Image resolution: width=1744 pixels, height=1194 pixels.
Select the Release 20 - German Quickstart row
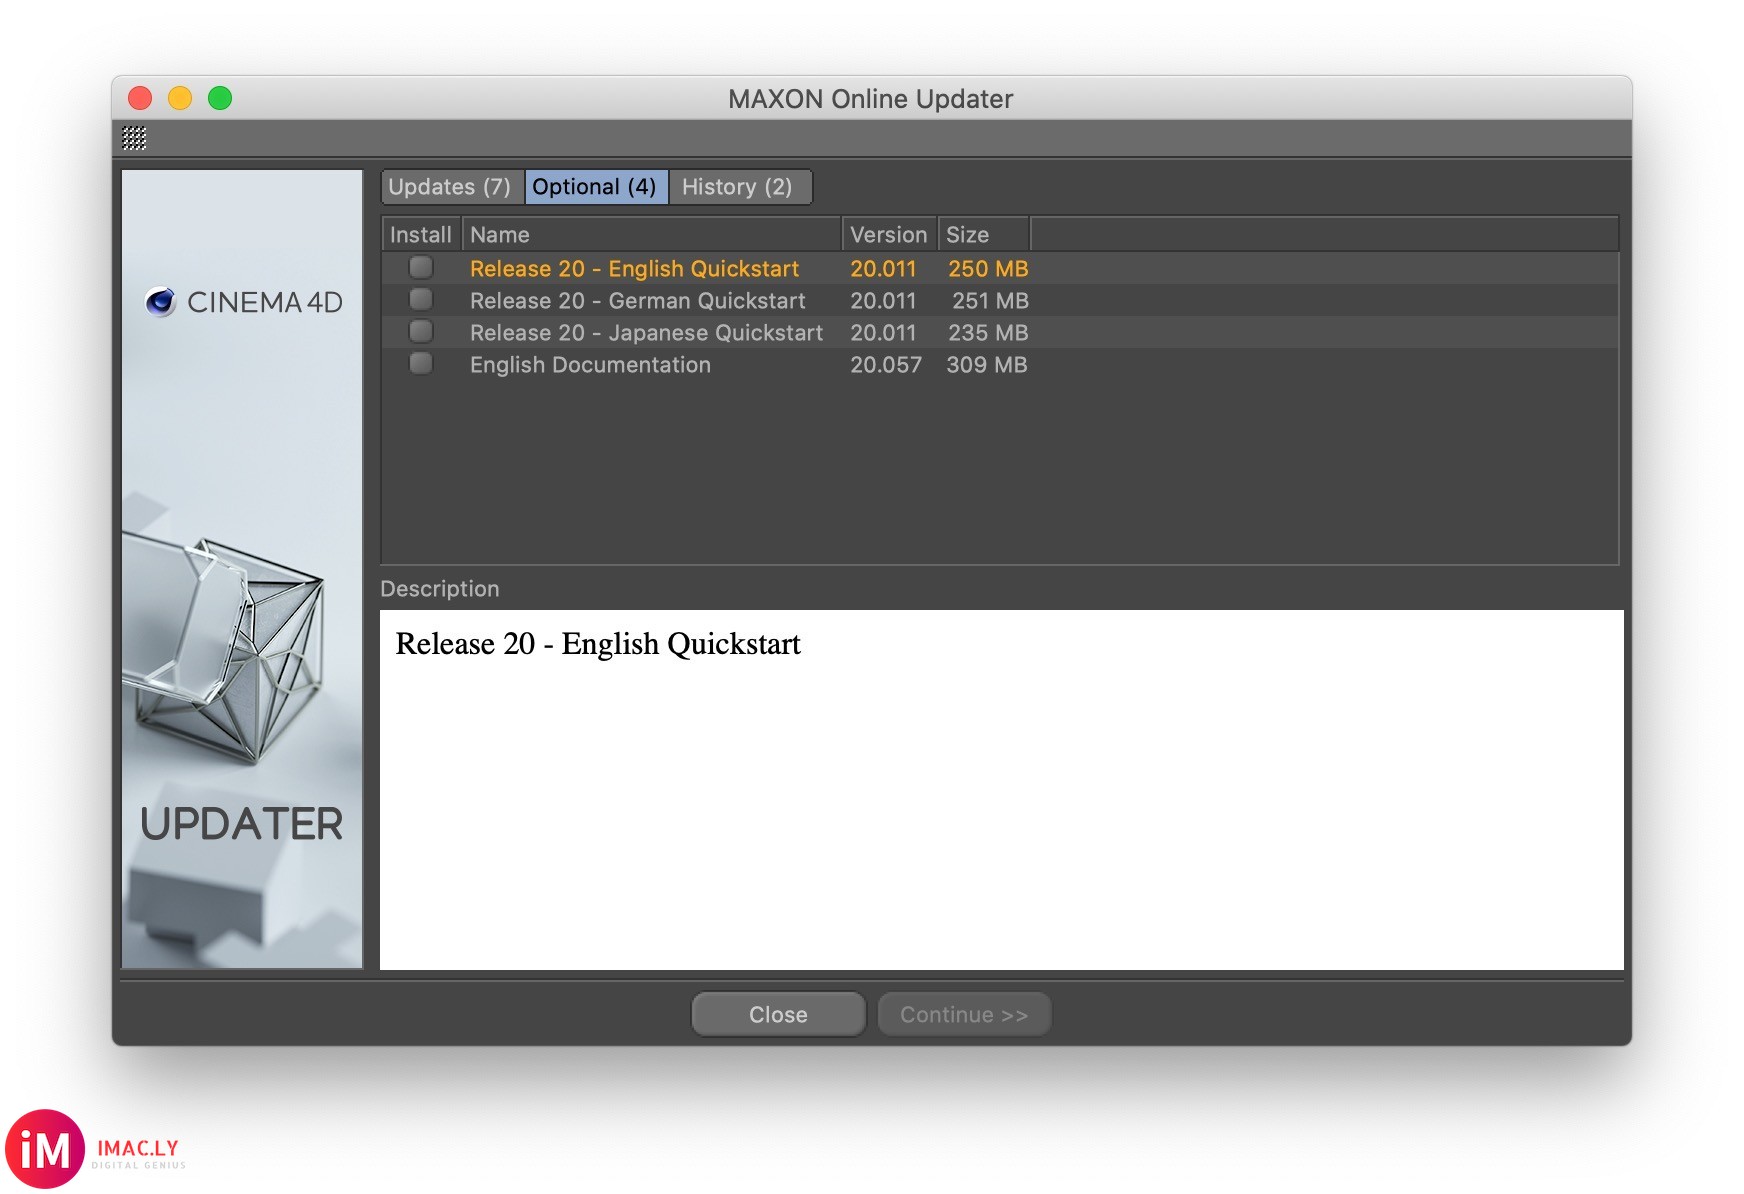click(x=1000, y=301)
